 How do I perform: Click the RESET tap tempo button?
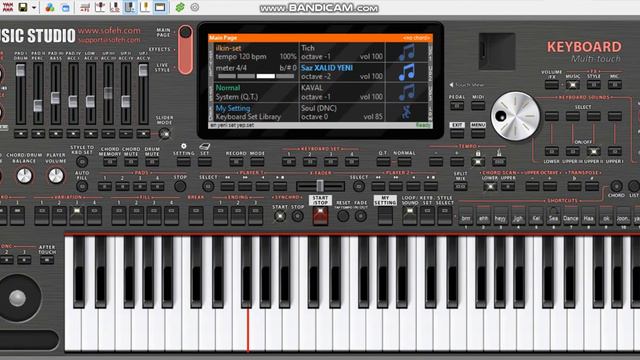click(343, 216)
